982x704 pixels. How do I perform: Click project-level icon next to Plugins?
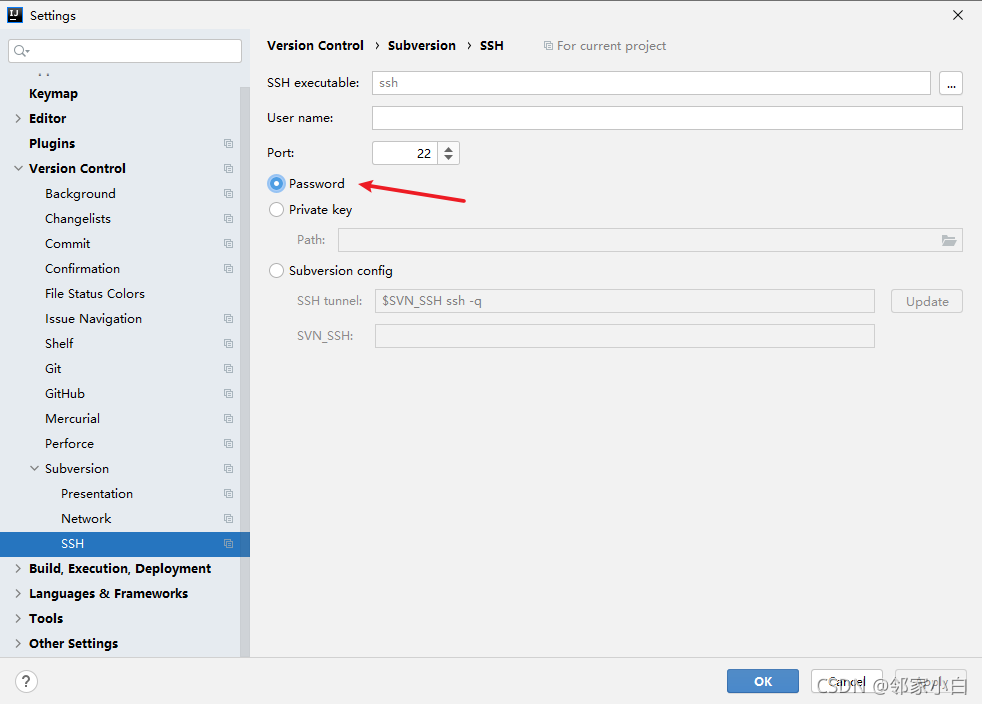229,143
